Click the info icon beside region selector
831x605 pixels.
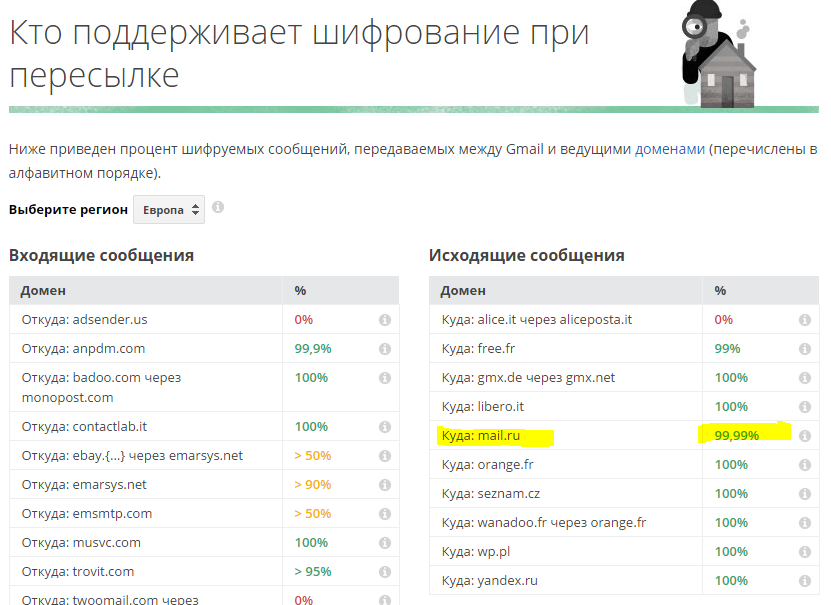coord(218,207)
